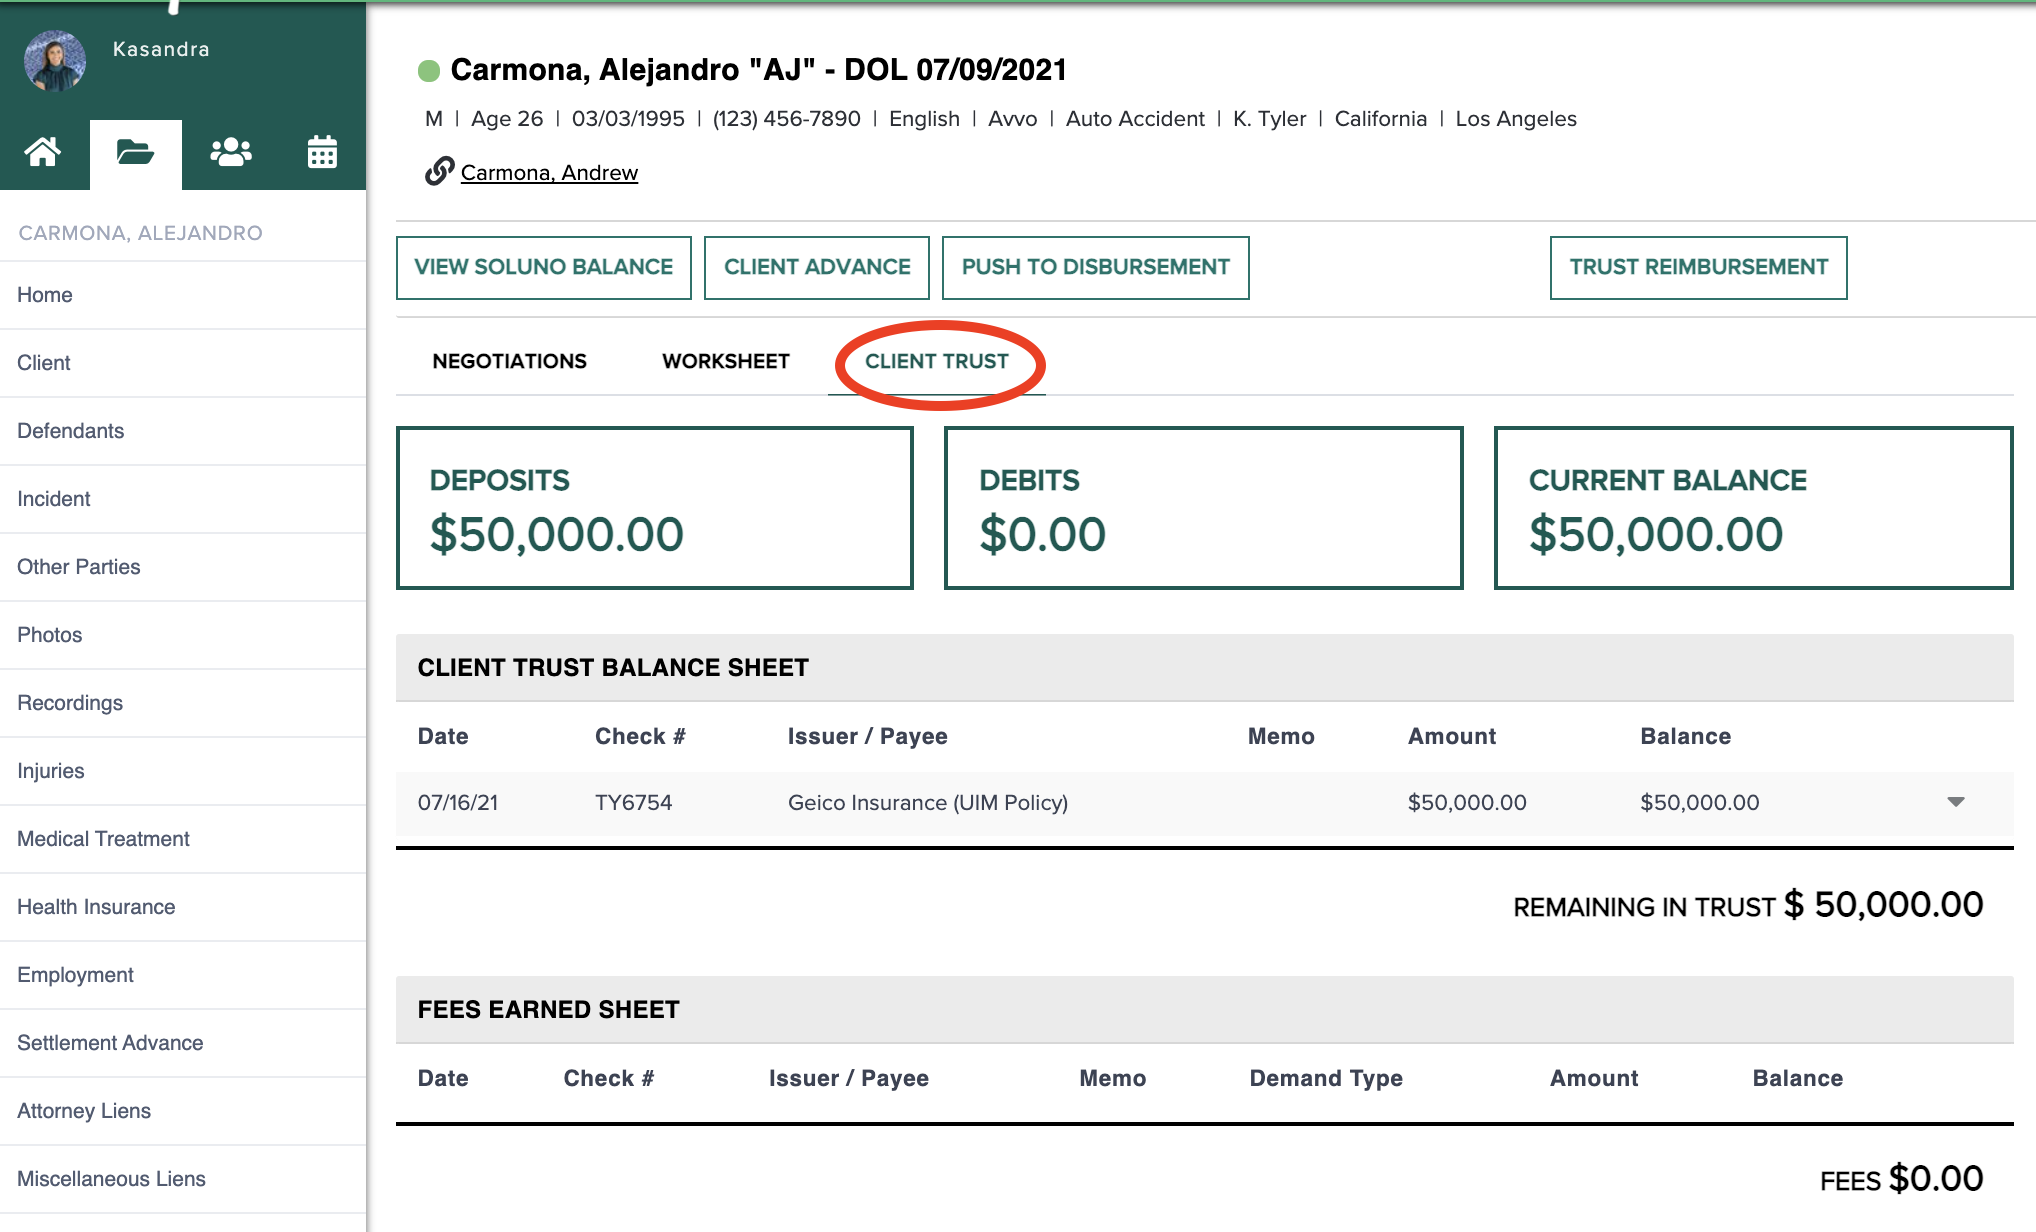Open the home icon in top navigation
Image resolution: width=2036 pixels, height=1232 pixels.
pyautogui.click(x=43, y=153)
